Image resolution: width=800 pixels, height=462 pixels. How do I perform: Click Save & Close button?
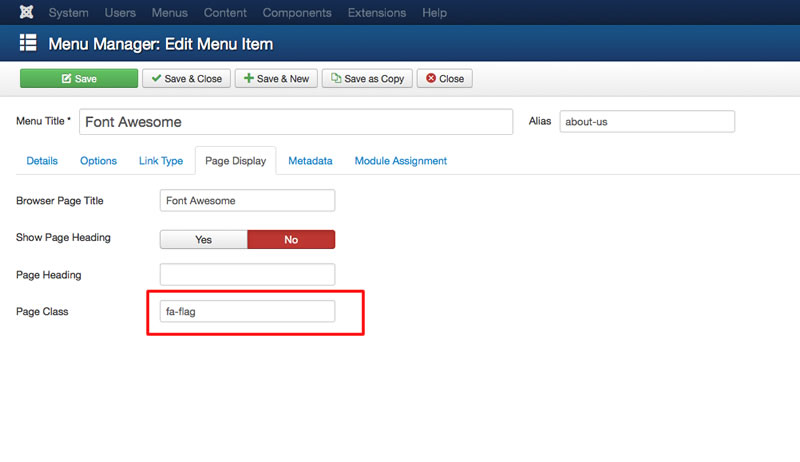[186, 79]
